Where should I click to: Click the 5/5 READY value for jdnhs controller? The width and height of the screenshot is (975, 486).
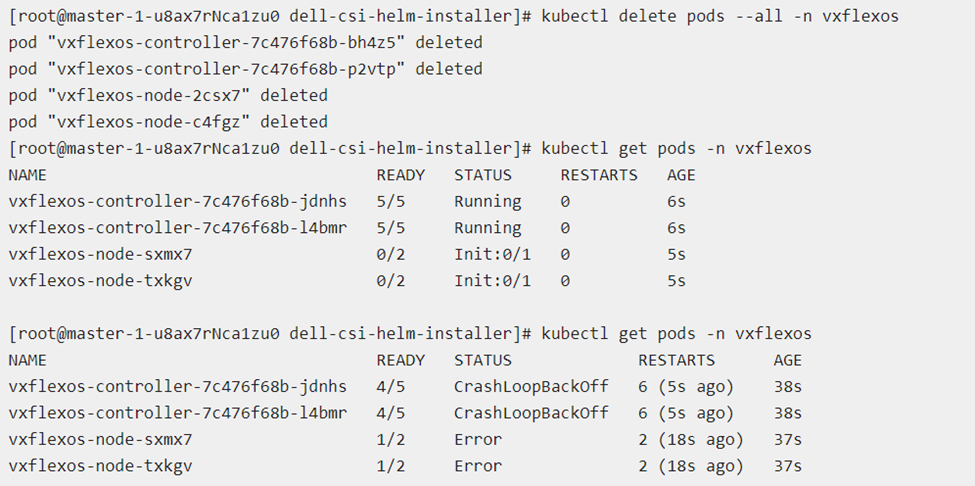tap(390, 201)
